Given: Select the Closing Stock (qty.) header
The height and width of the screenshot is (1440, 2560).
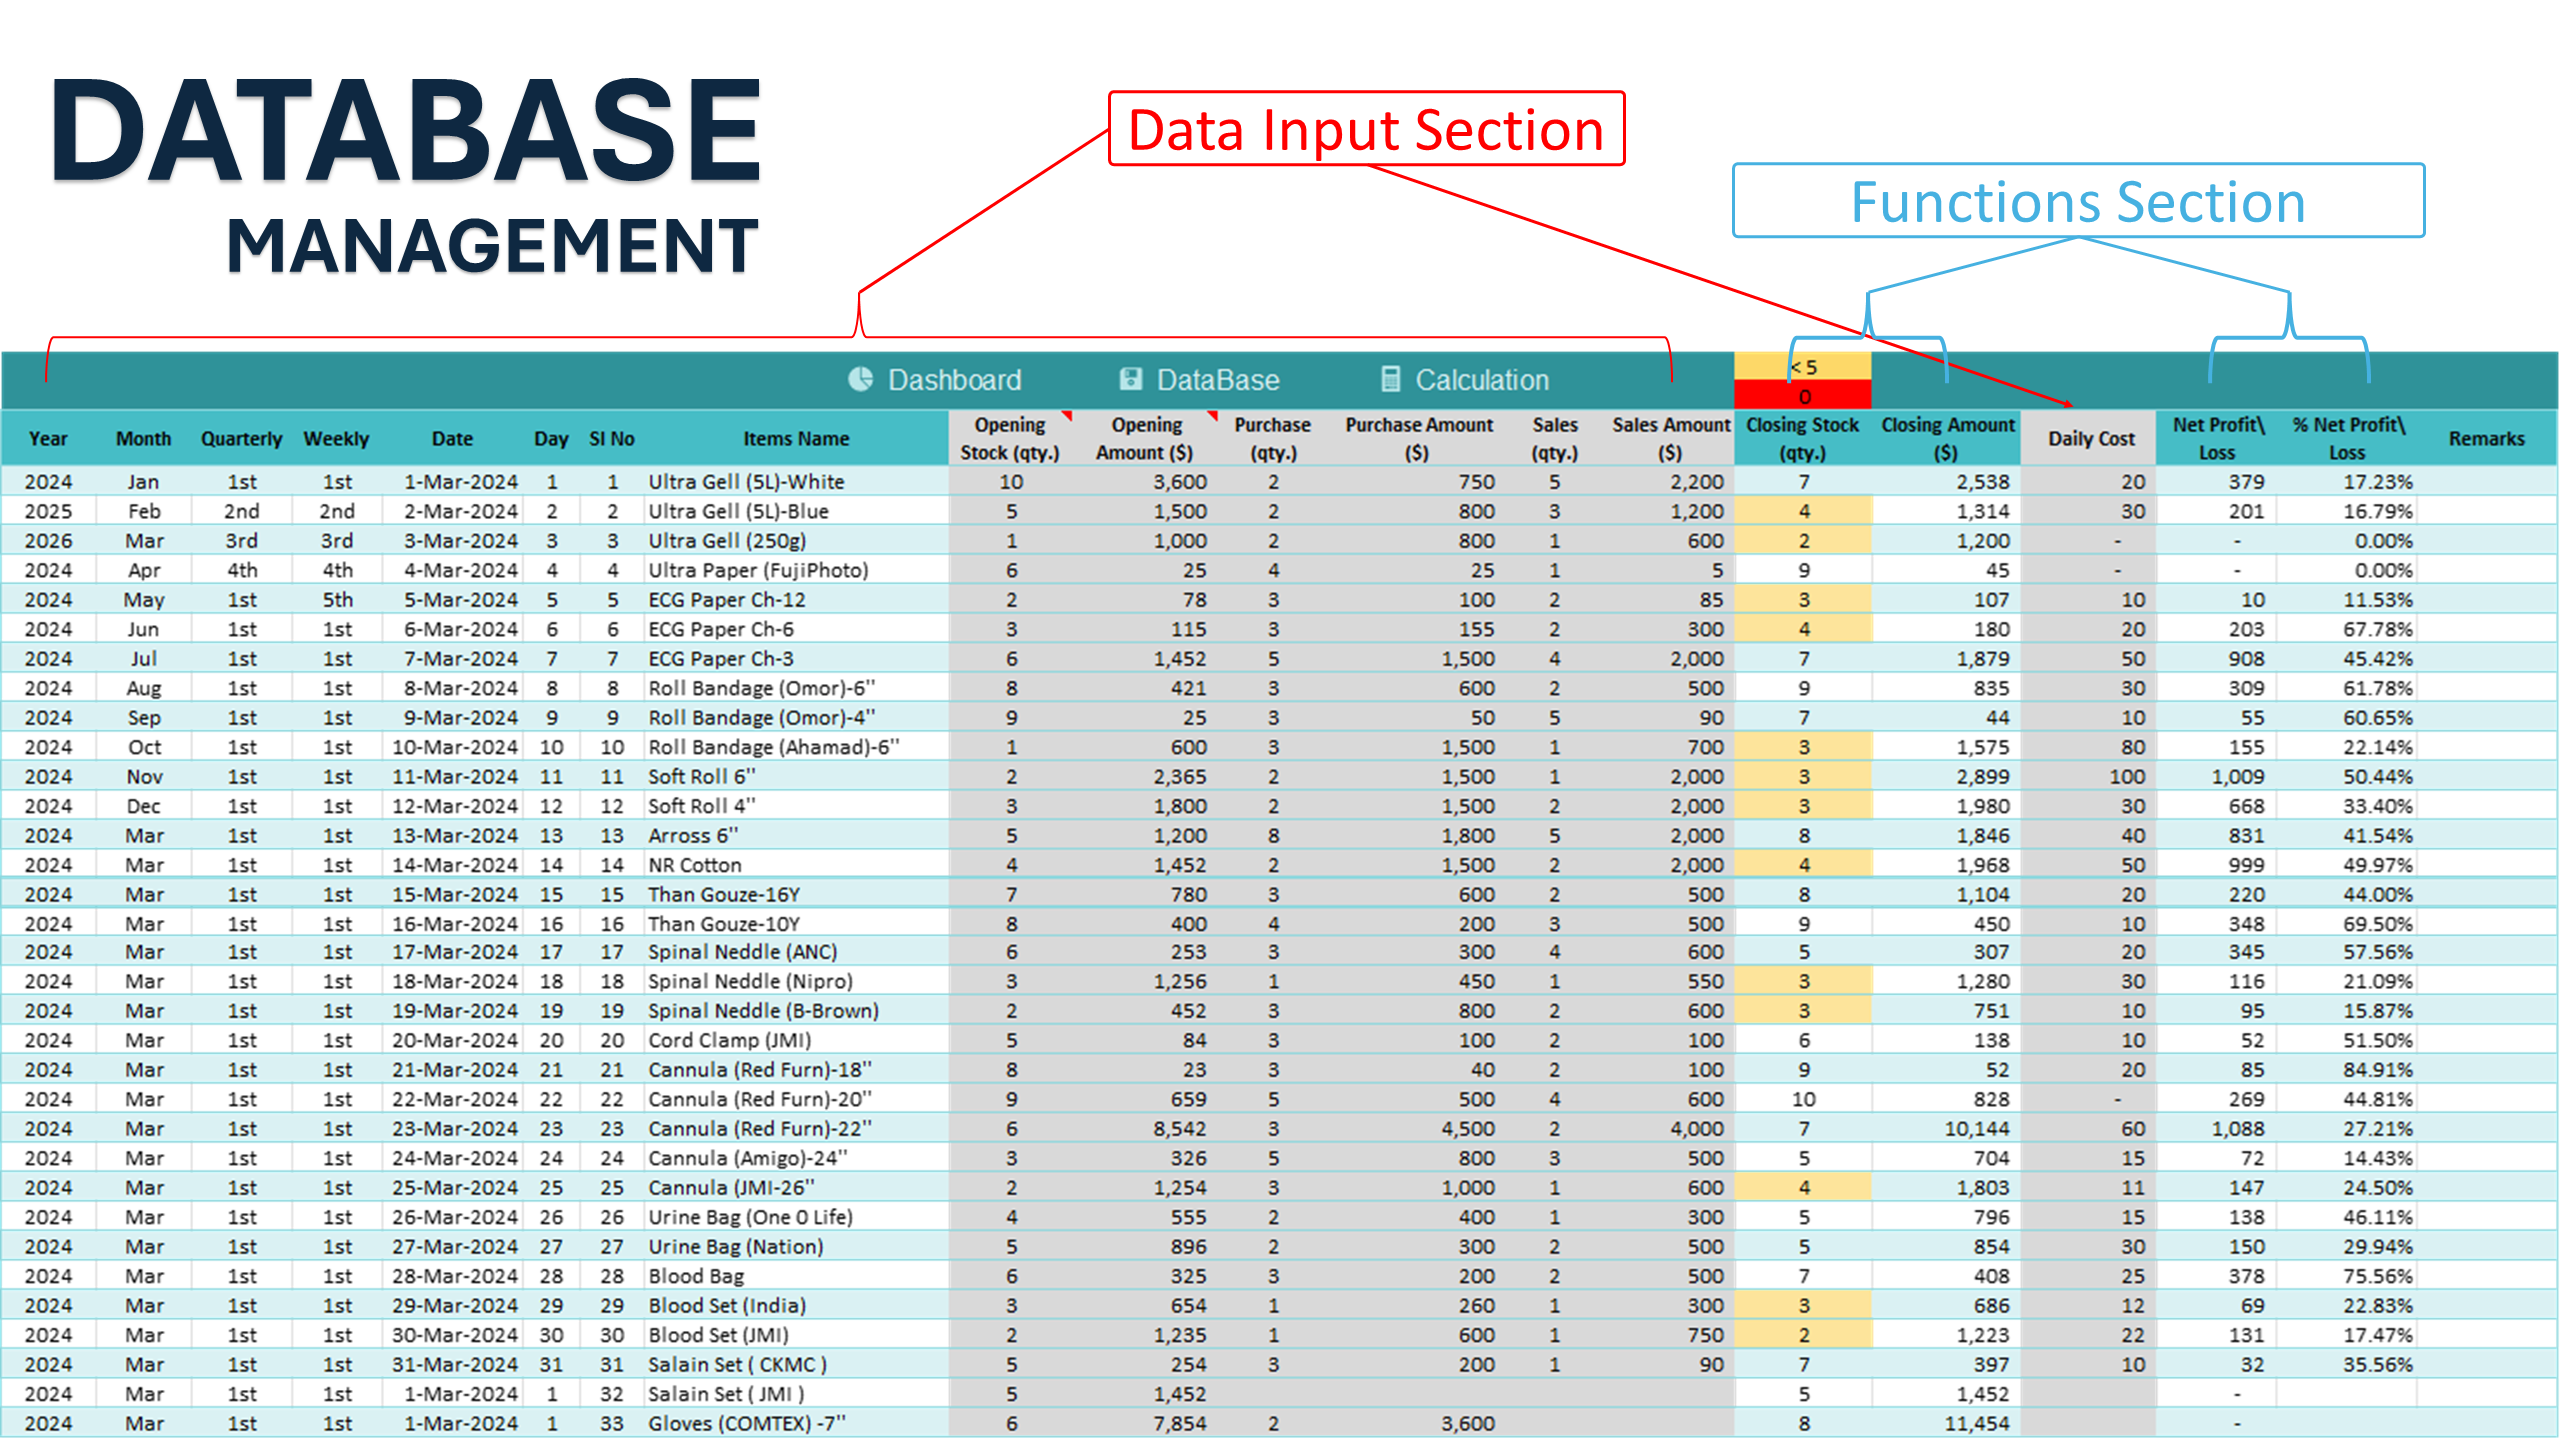Looking at the screenshot, I should click(x=1802, y=438).
